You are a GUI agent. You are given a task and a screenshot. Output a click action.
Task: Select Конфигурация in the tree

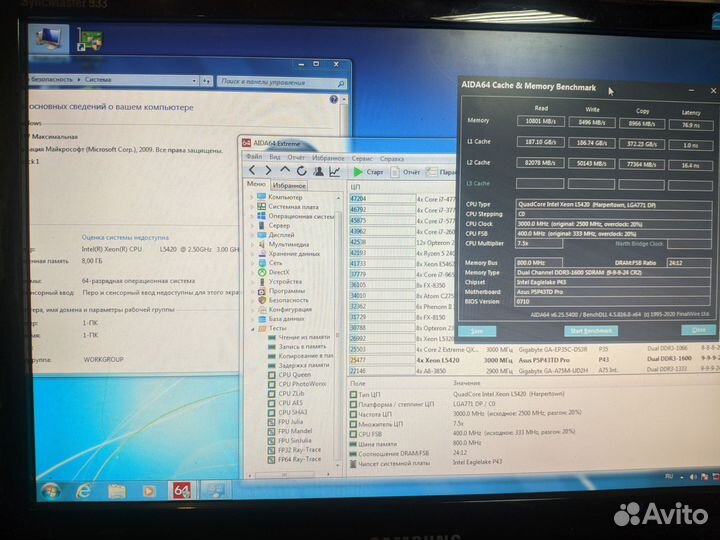(x=290, y=309)
